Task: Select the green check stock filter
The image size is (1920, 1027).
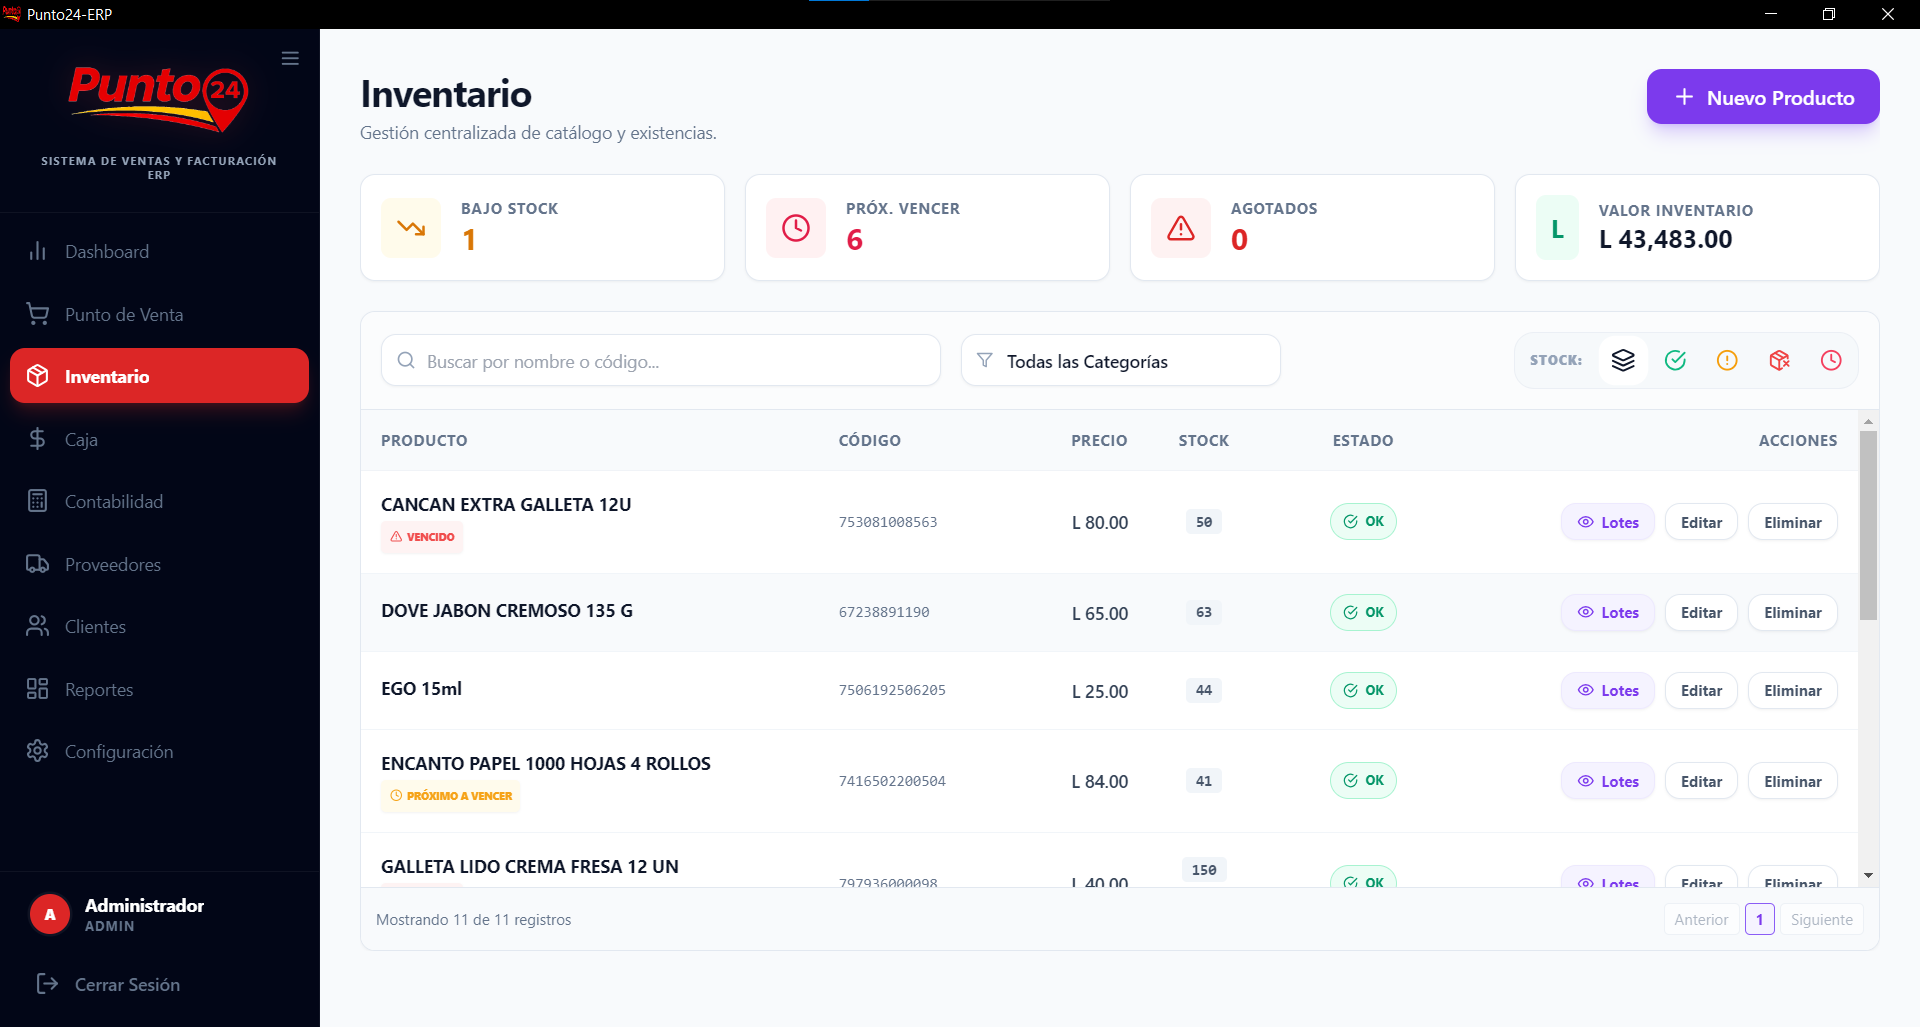Action: coord(1676,360)
